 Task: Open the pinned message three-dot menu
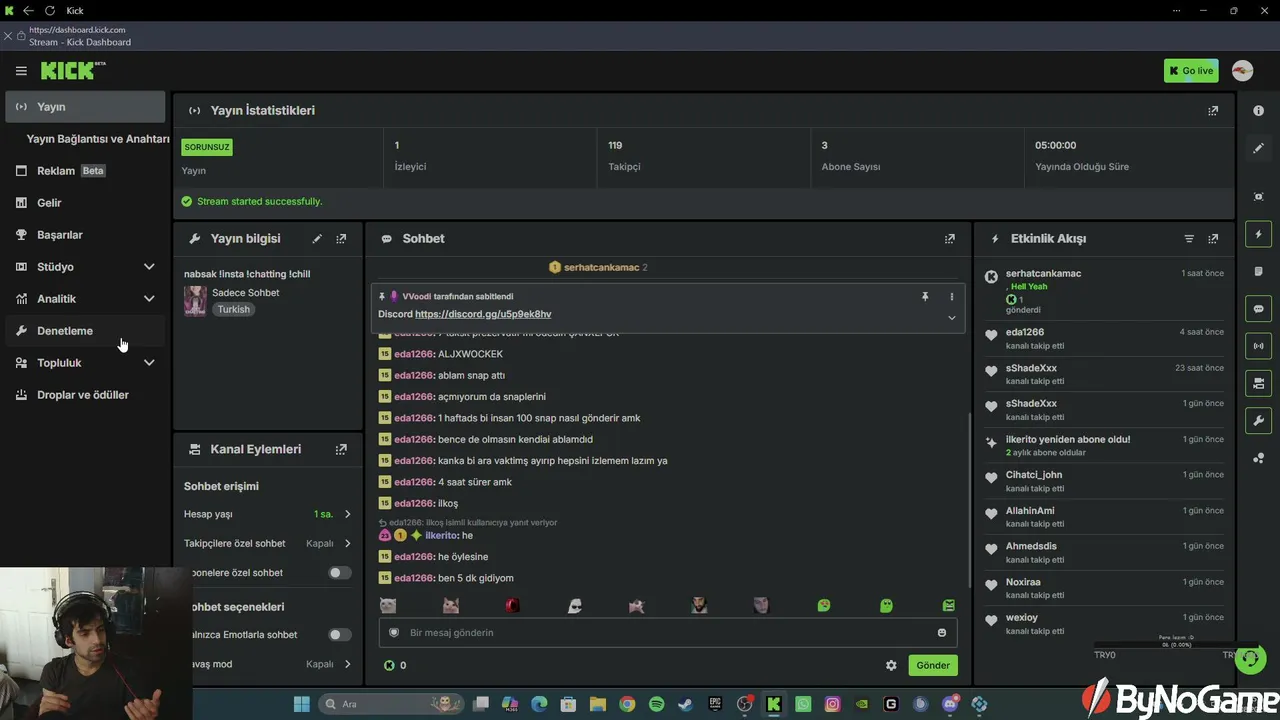tap(951, 297)
